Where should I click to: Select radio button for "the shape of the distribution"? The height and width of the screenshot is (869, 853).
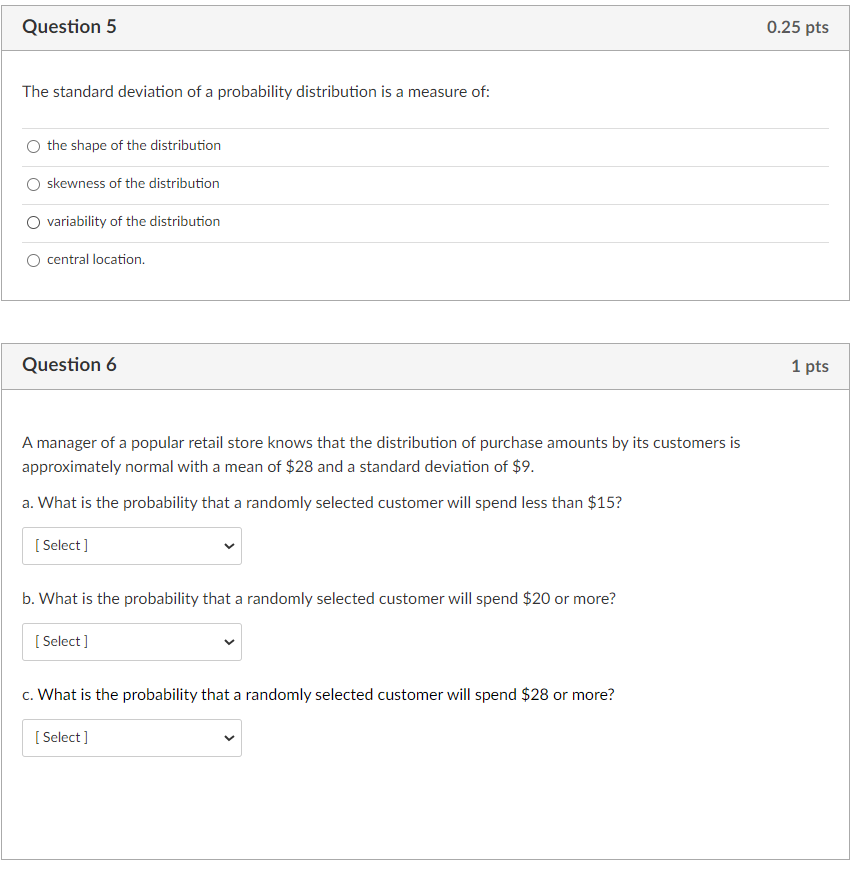[33, 146]
